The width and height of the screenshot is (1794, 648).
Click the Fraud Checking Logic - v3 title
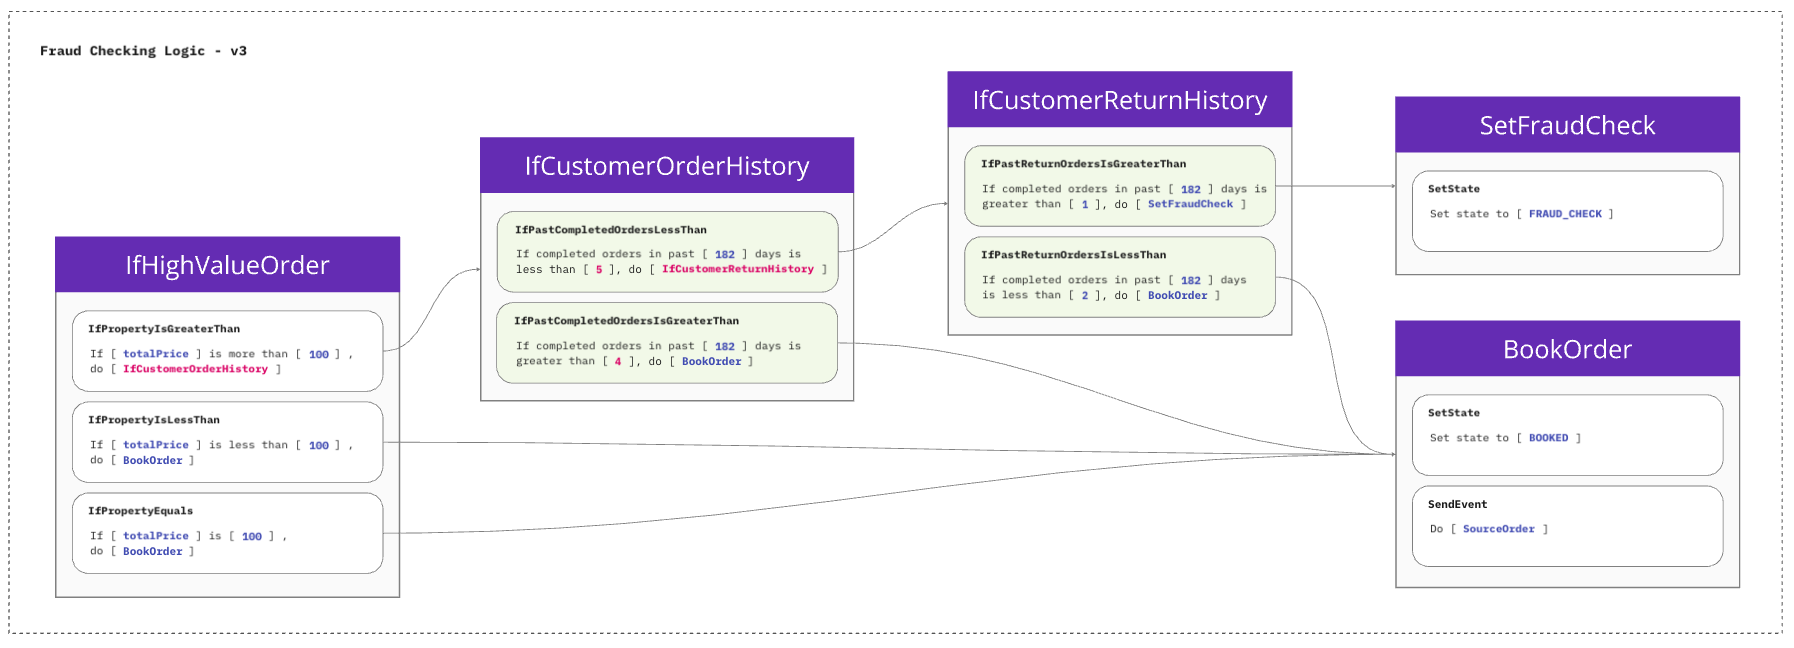(143, 51)
